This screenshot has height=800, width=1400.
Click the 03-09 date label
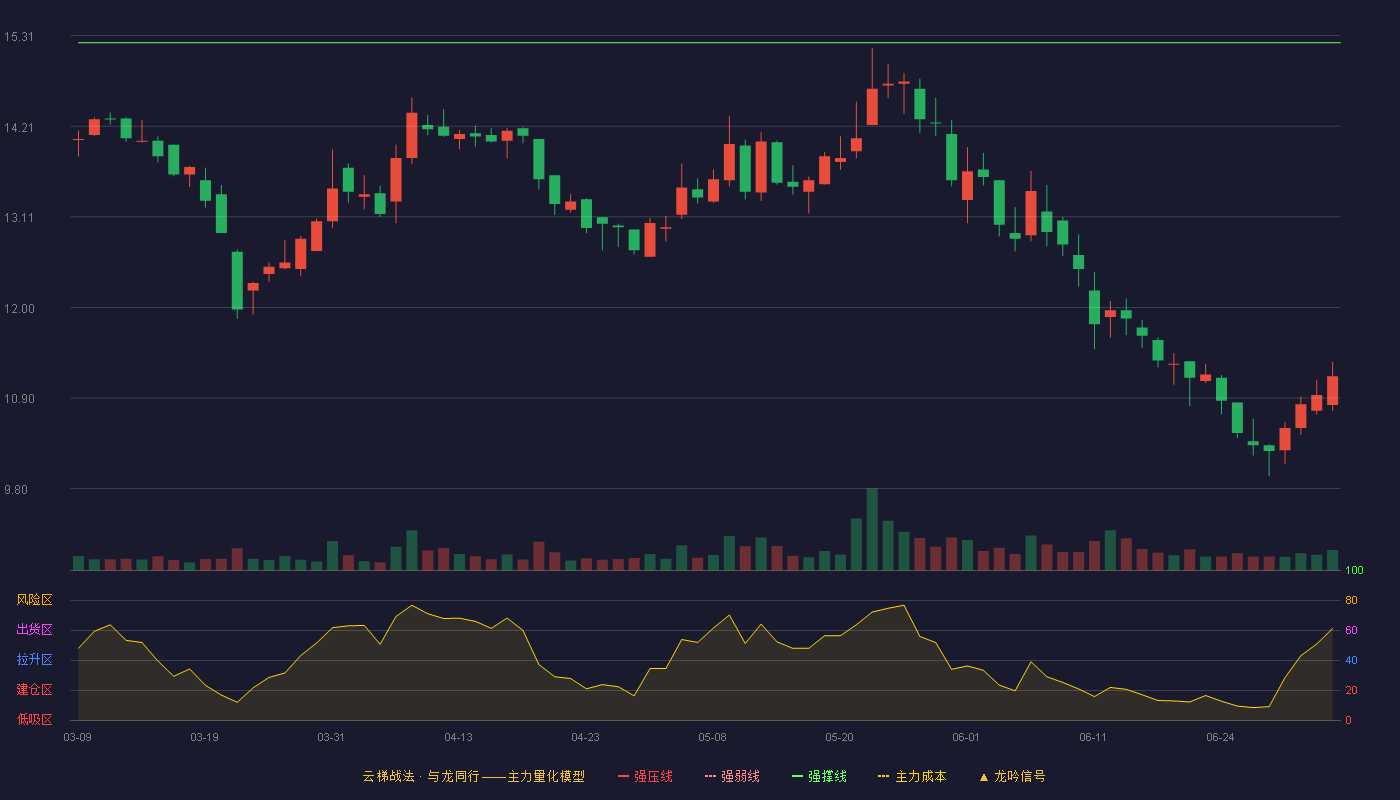pyautogui.click(x=78, y=737)
